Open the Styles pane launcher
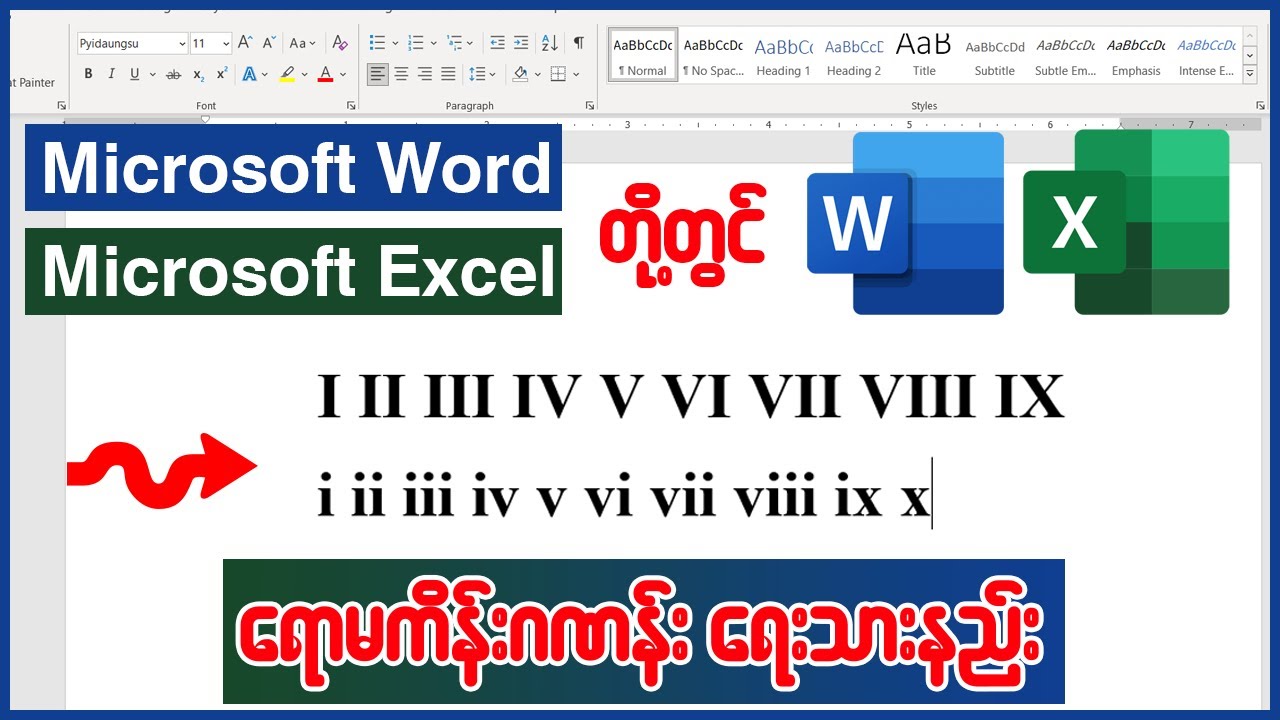Viewport: 1280px width, 720px height. coord(1260,105)
